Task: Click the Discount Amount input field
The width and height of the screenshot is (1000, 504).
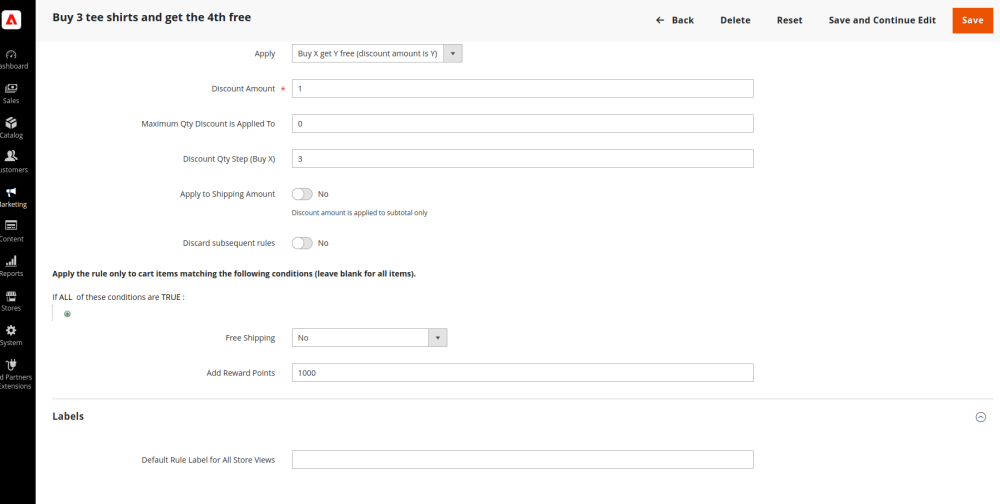Action: pyautogui.click(x=522, y=89)
